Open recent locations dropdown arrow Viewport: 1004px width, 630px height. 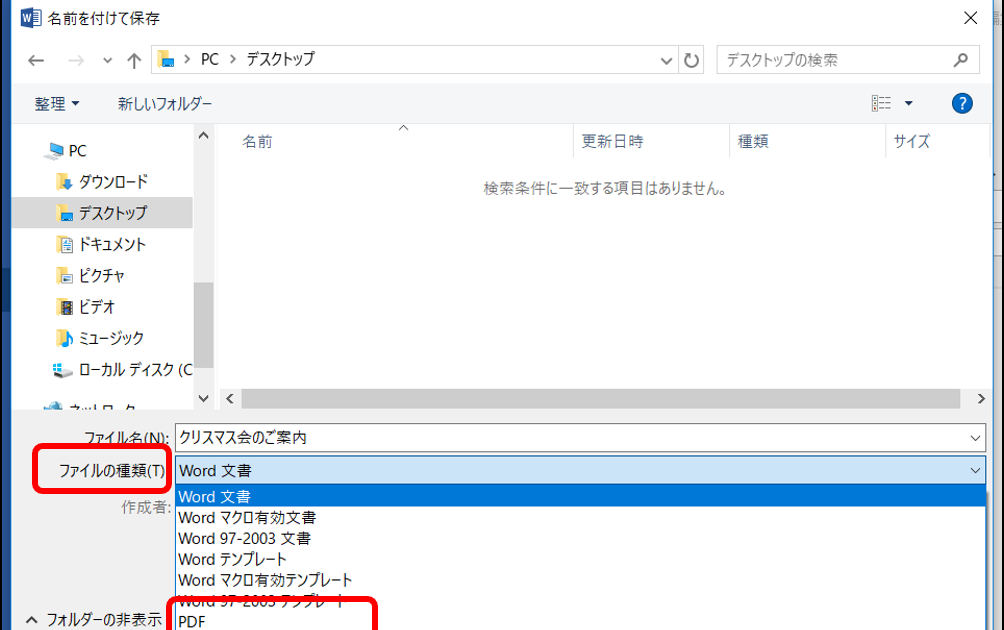[x=107, y=60]
